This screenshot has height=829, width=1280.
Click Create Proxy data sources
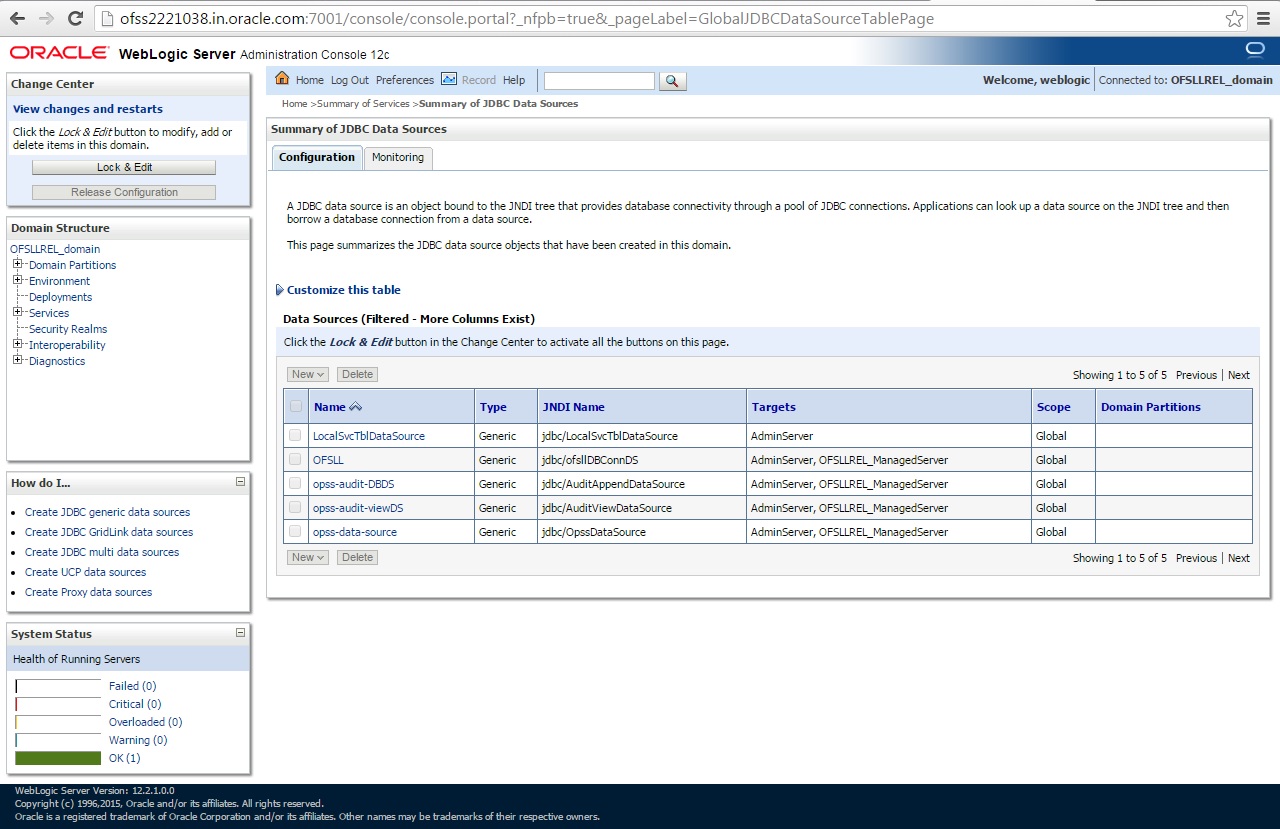tap(88, 592)
